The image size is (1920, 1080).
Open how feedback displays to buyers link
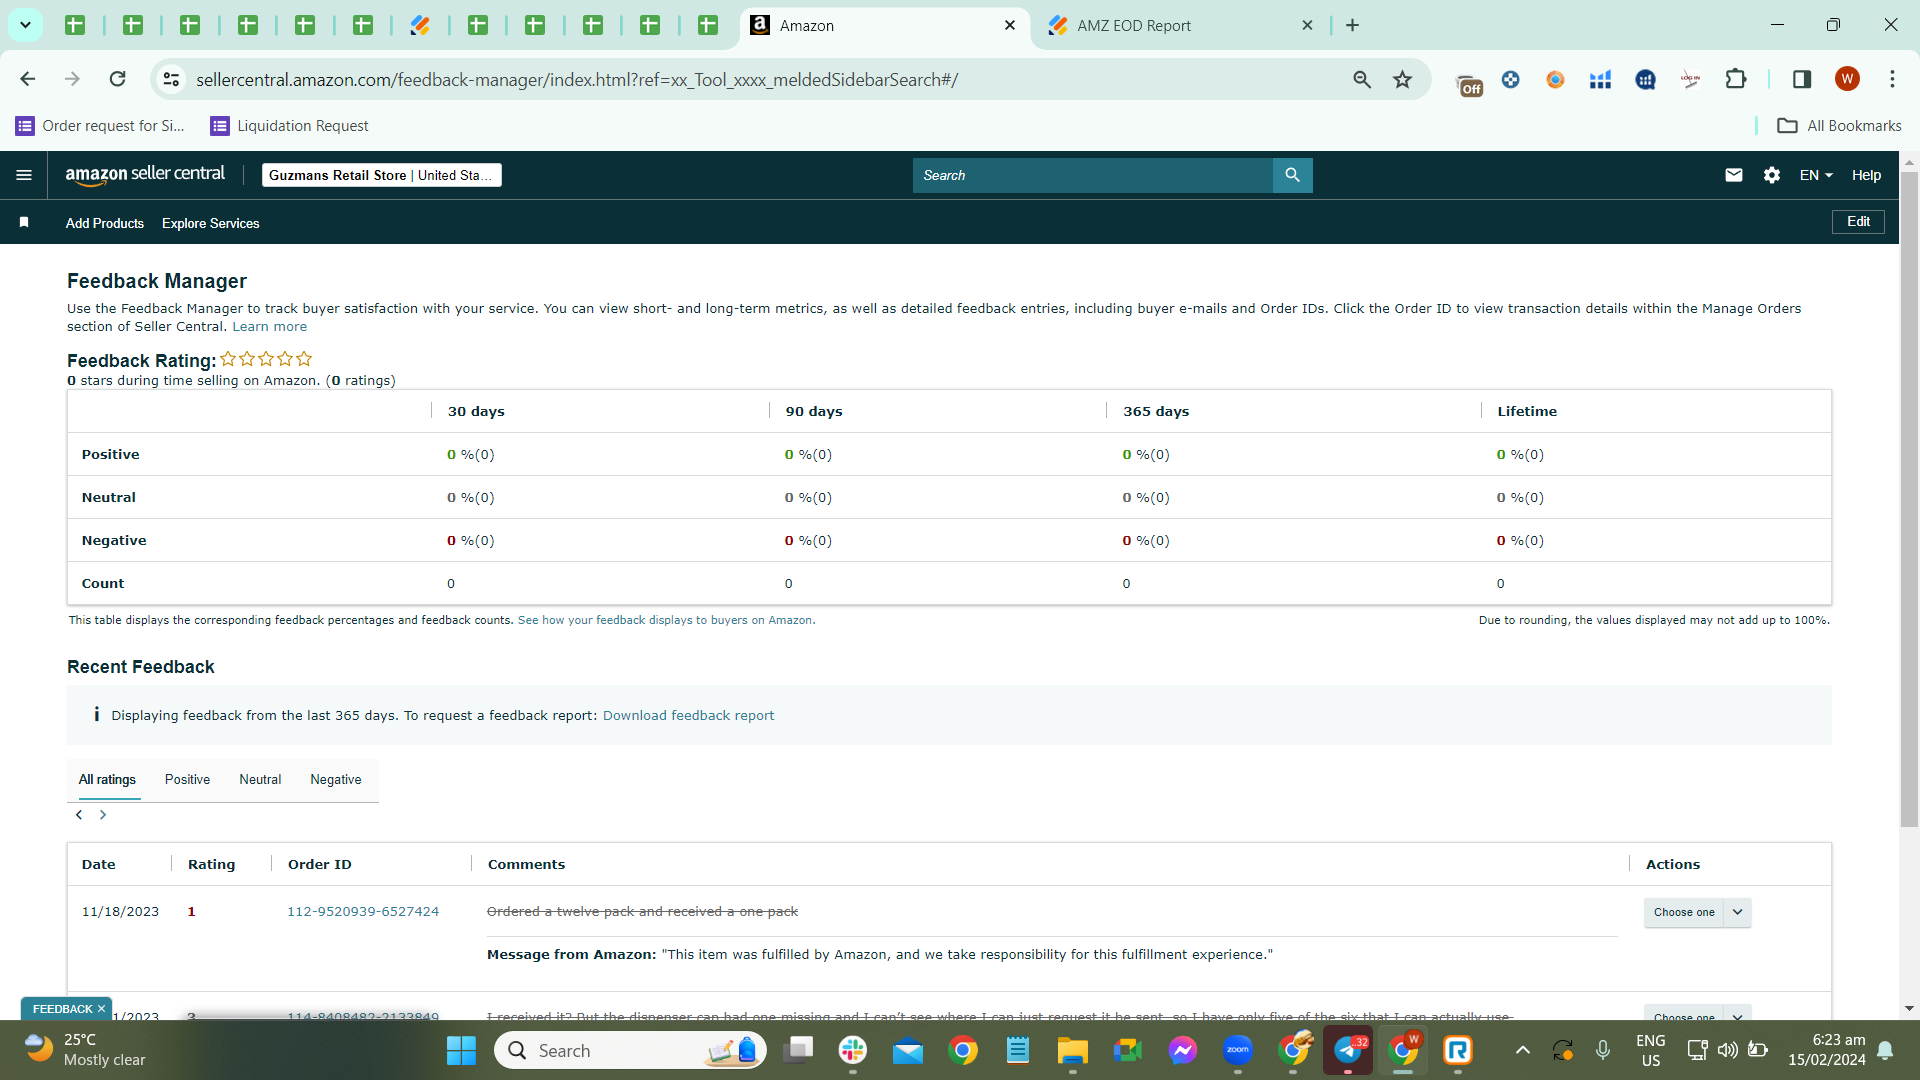coord(665,620)
